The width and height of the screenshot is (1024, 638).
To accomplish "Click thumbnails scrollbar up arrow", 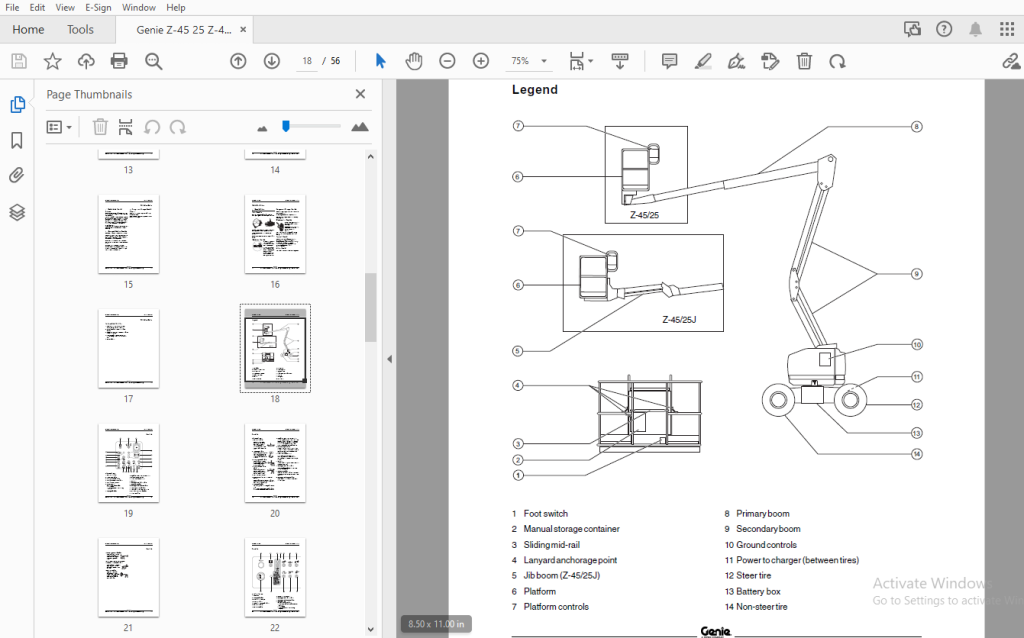I will point(370,157).
